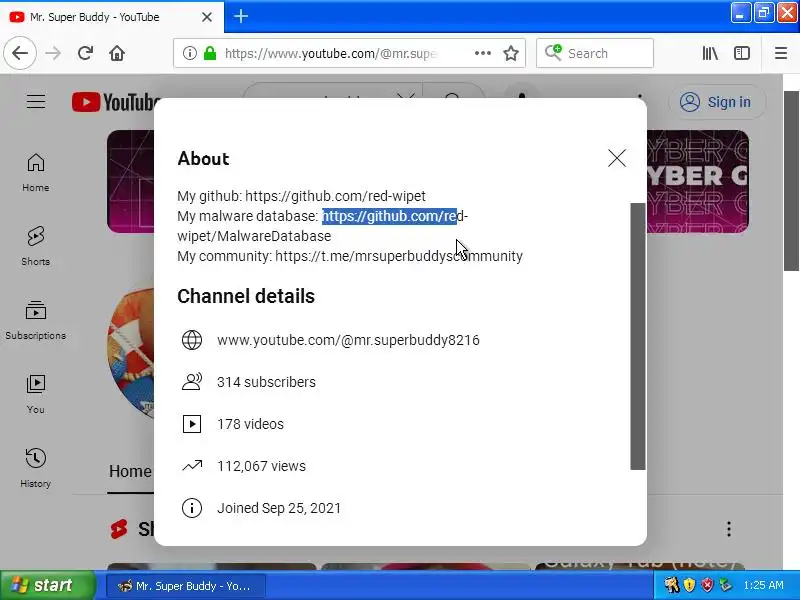
Task: Click the About dialog scrollbar
Action: (638, 336)
